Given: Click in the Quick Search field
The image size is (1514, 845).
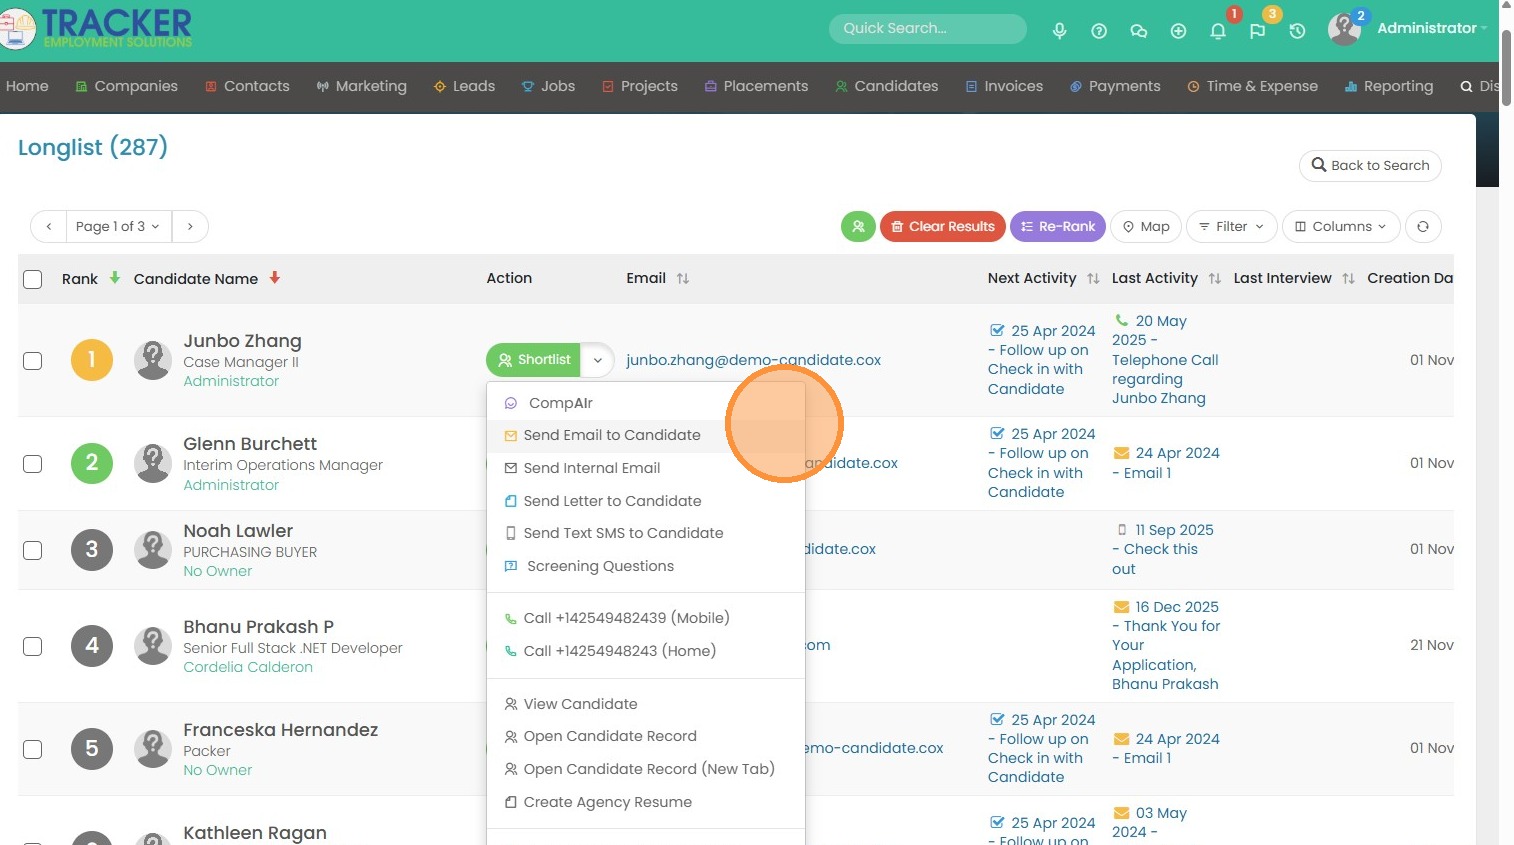Looking at the screenshot, I should pos(928,29).
